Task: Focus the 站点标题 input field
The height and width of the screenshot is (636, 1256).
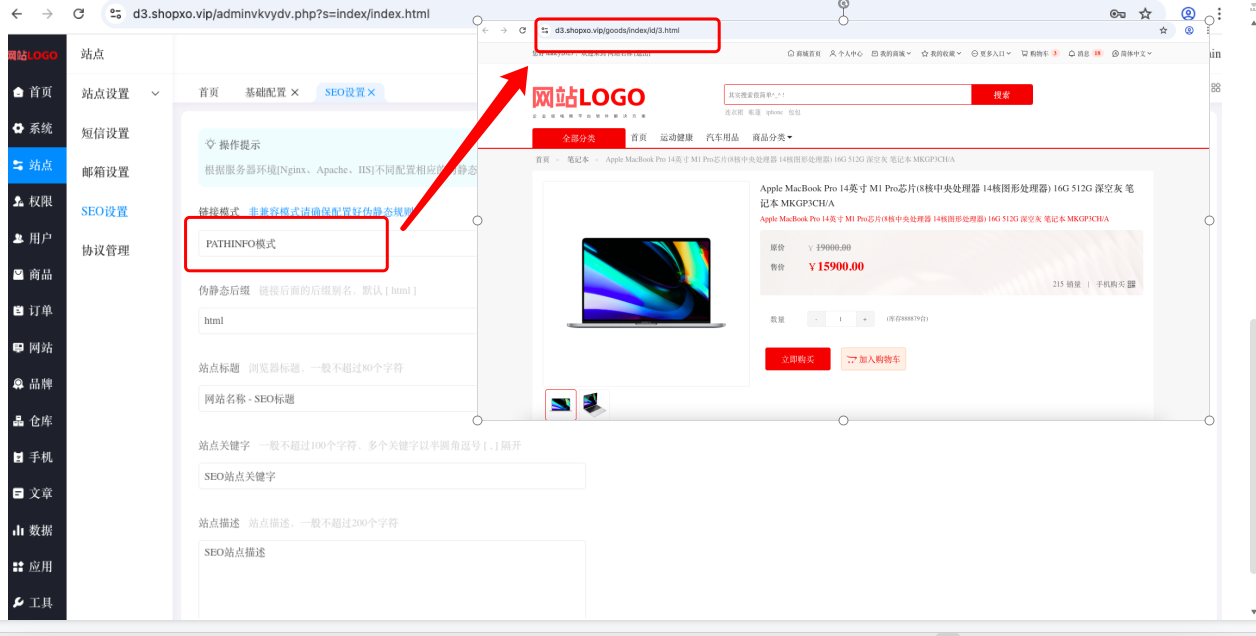Action: click(x=338, y=398)
